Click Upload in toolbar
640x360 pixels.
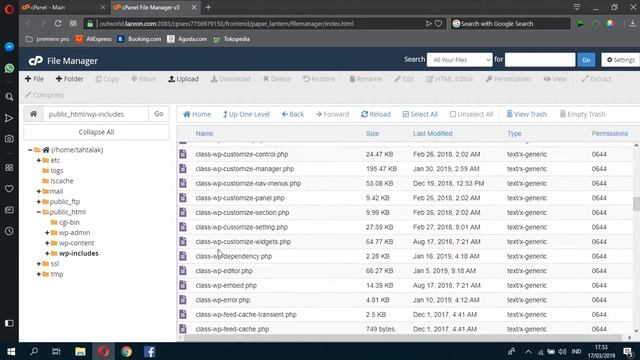coord(183,79)
